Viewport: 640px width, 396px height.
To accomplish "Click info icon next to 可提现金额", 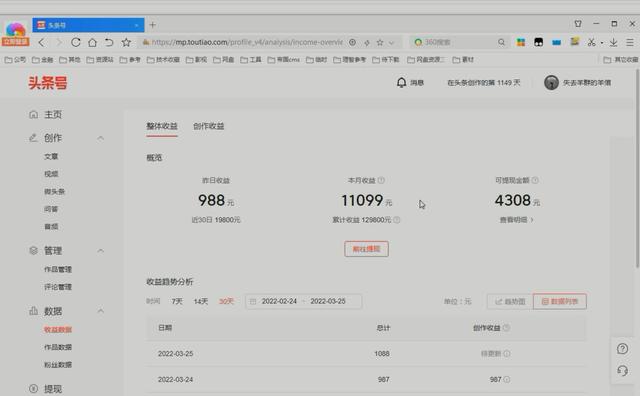I will tap(535, 180).
